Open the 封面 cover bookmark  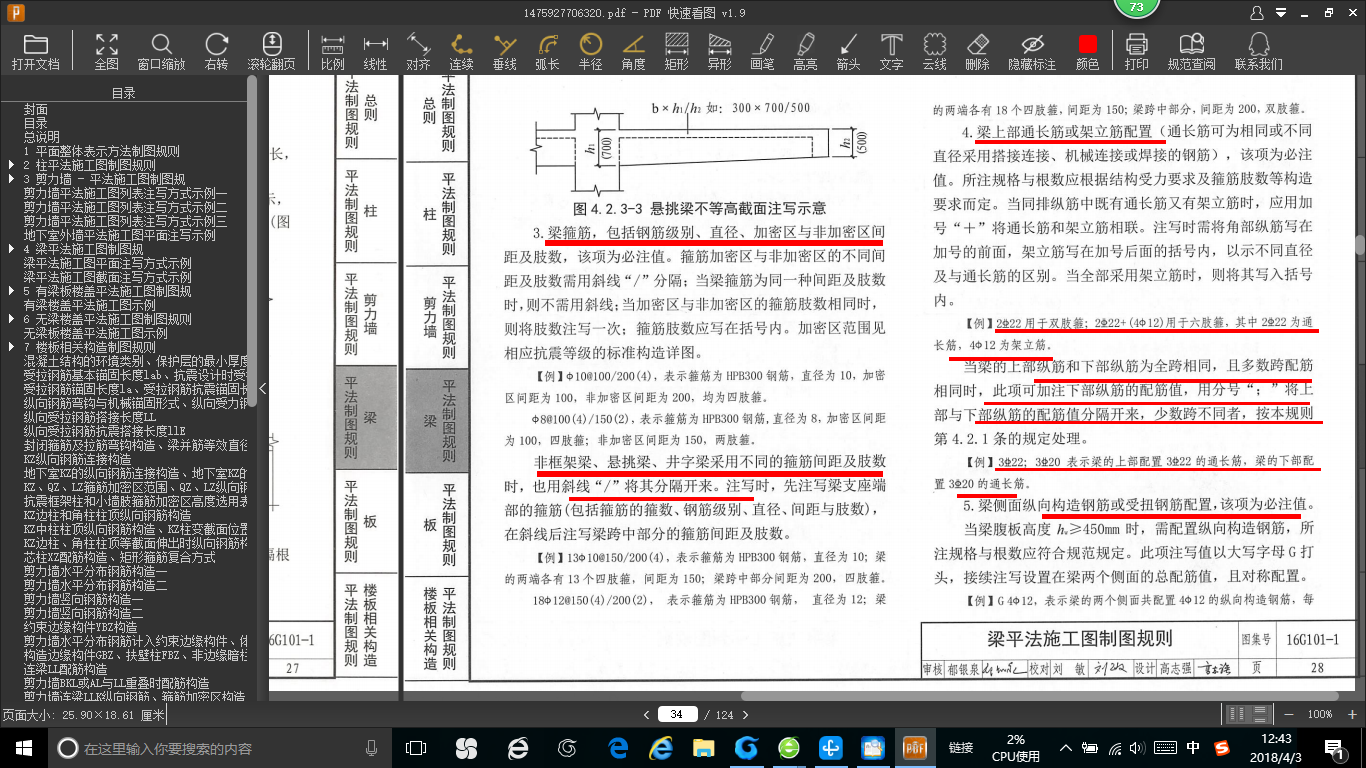click(x=36, y=109)
